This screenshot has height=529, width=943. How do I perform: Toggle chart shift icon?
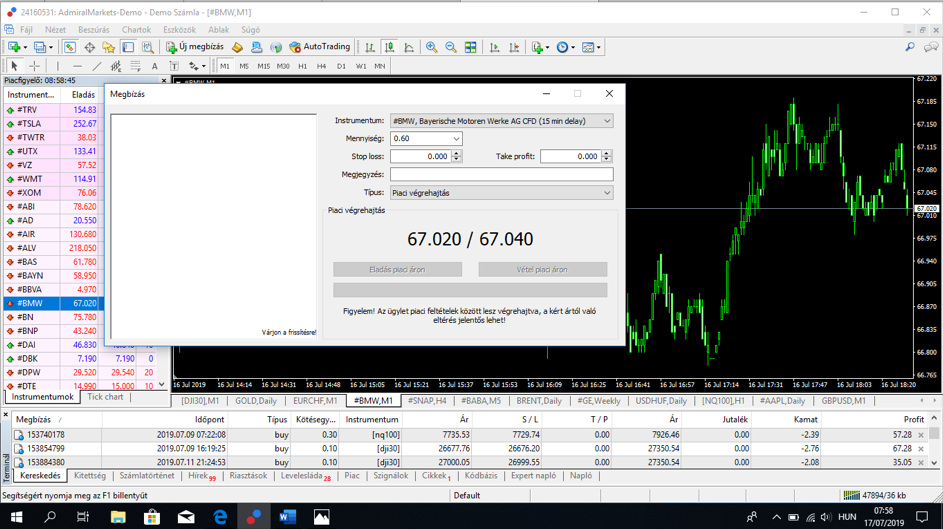514,47
